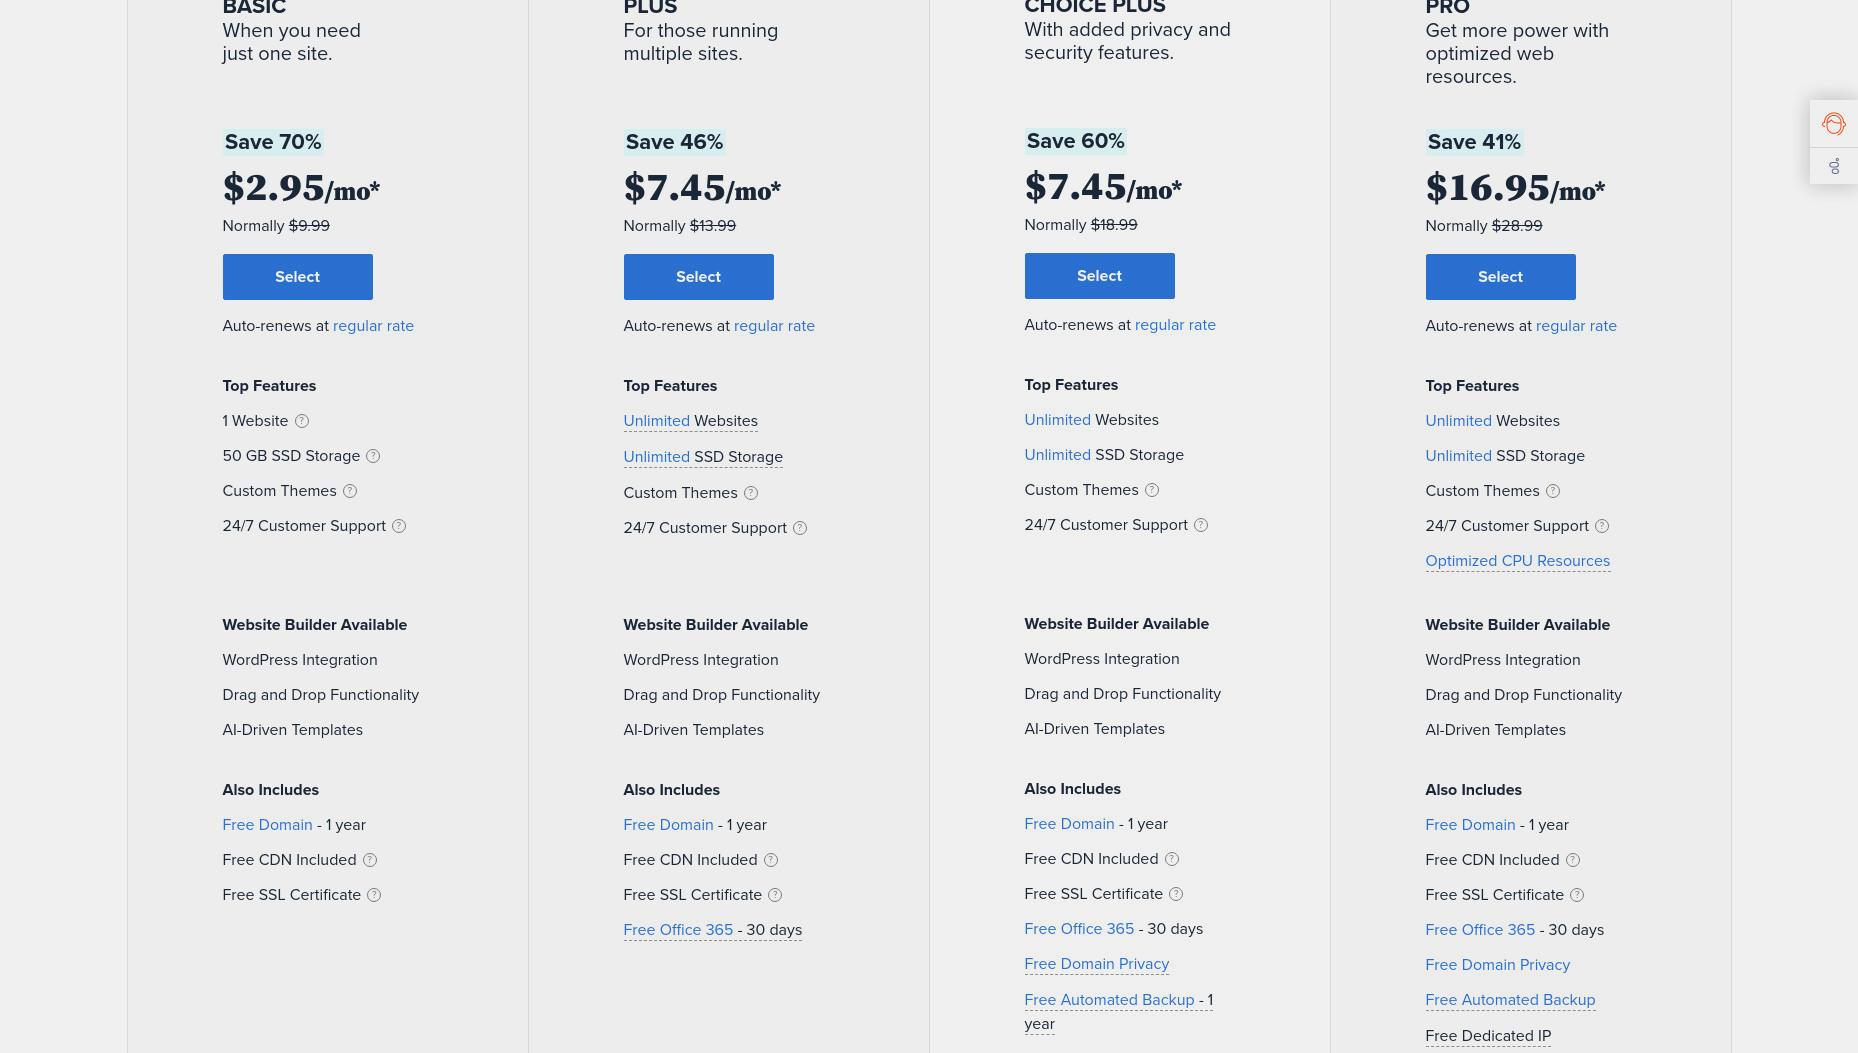Viewport: 1858px width, 1053px height.
Task: Click Unlimited Websites in Choice Plus plan
Action: pyautogui.click(x=1091, y=420)
